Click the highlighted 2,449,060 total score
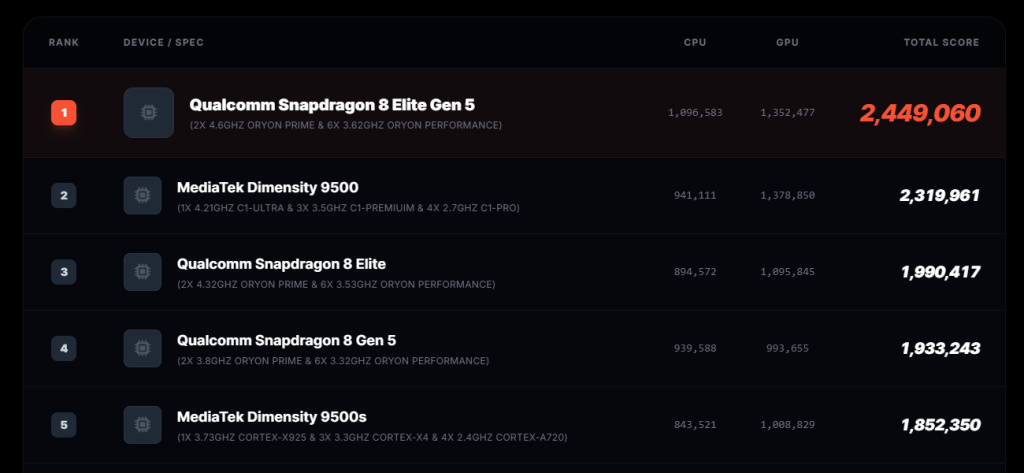The image size is (1024, 473). (x=920, y=113)
